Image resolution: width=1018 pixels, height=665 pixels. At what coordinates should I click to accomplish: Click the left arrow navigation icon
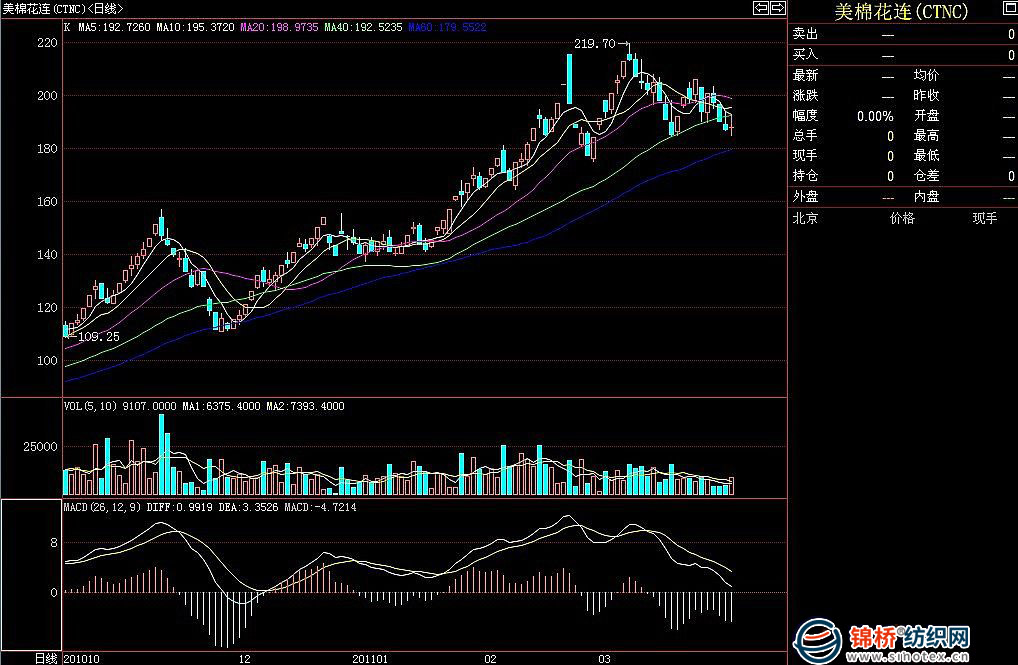(x=761, y=8)
